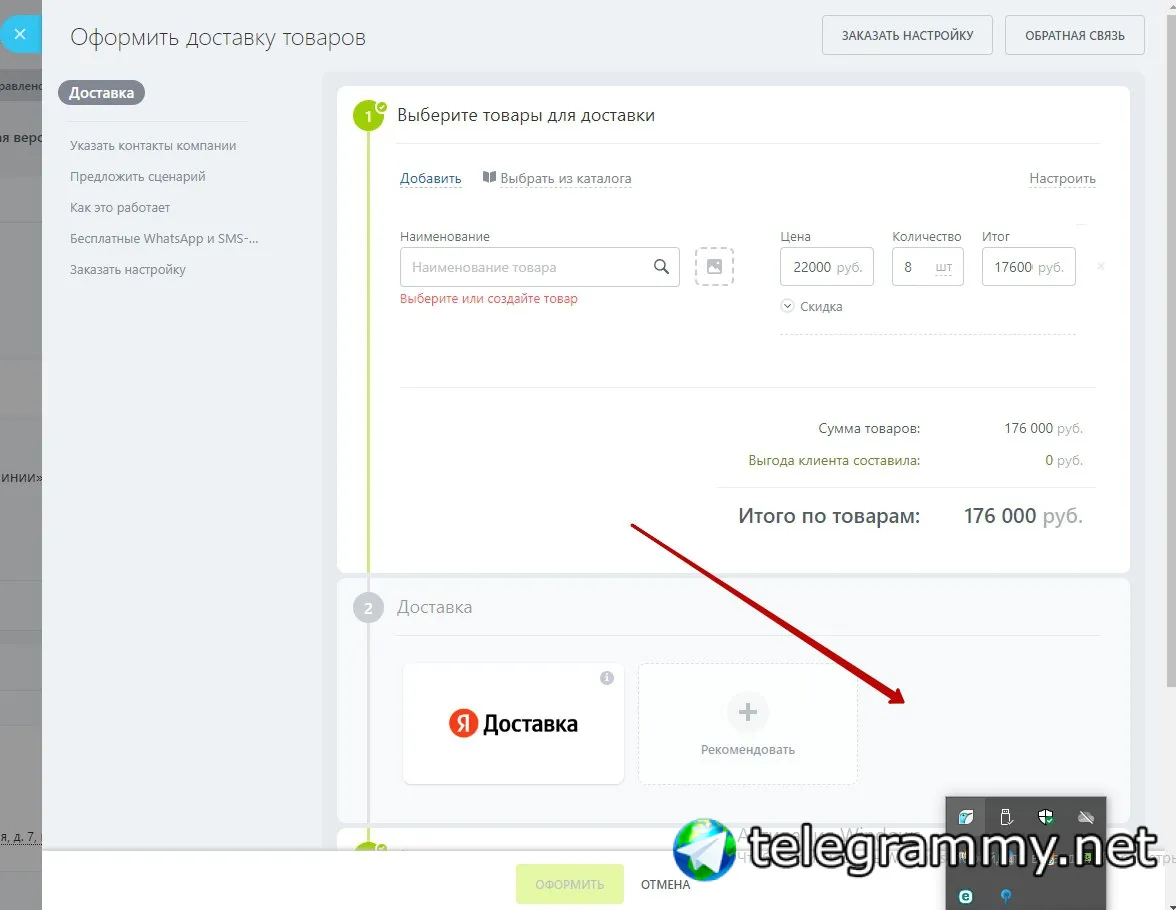
Task: Click the Настроить link
Action: (x=1062, y=179)
